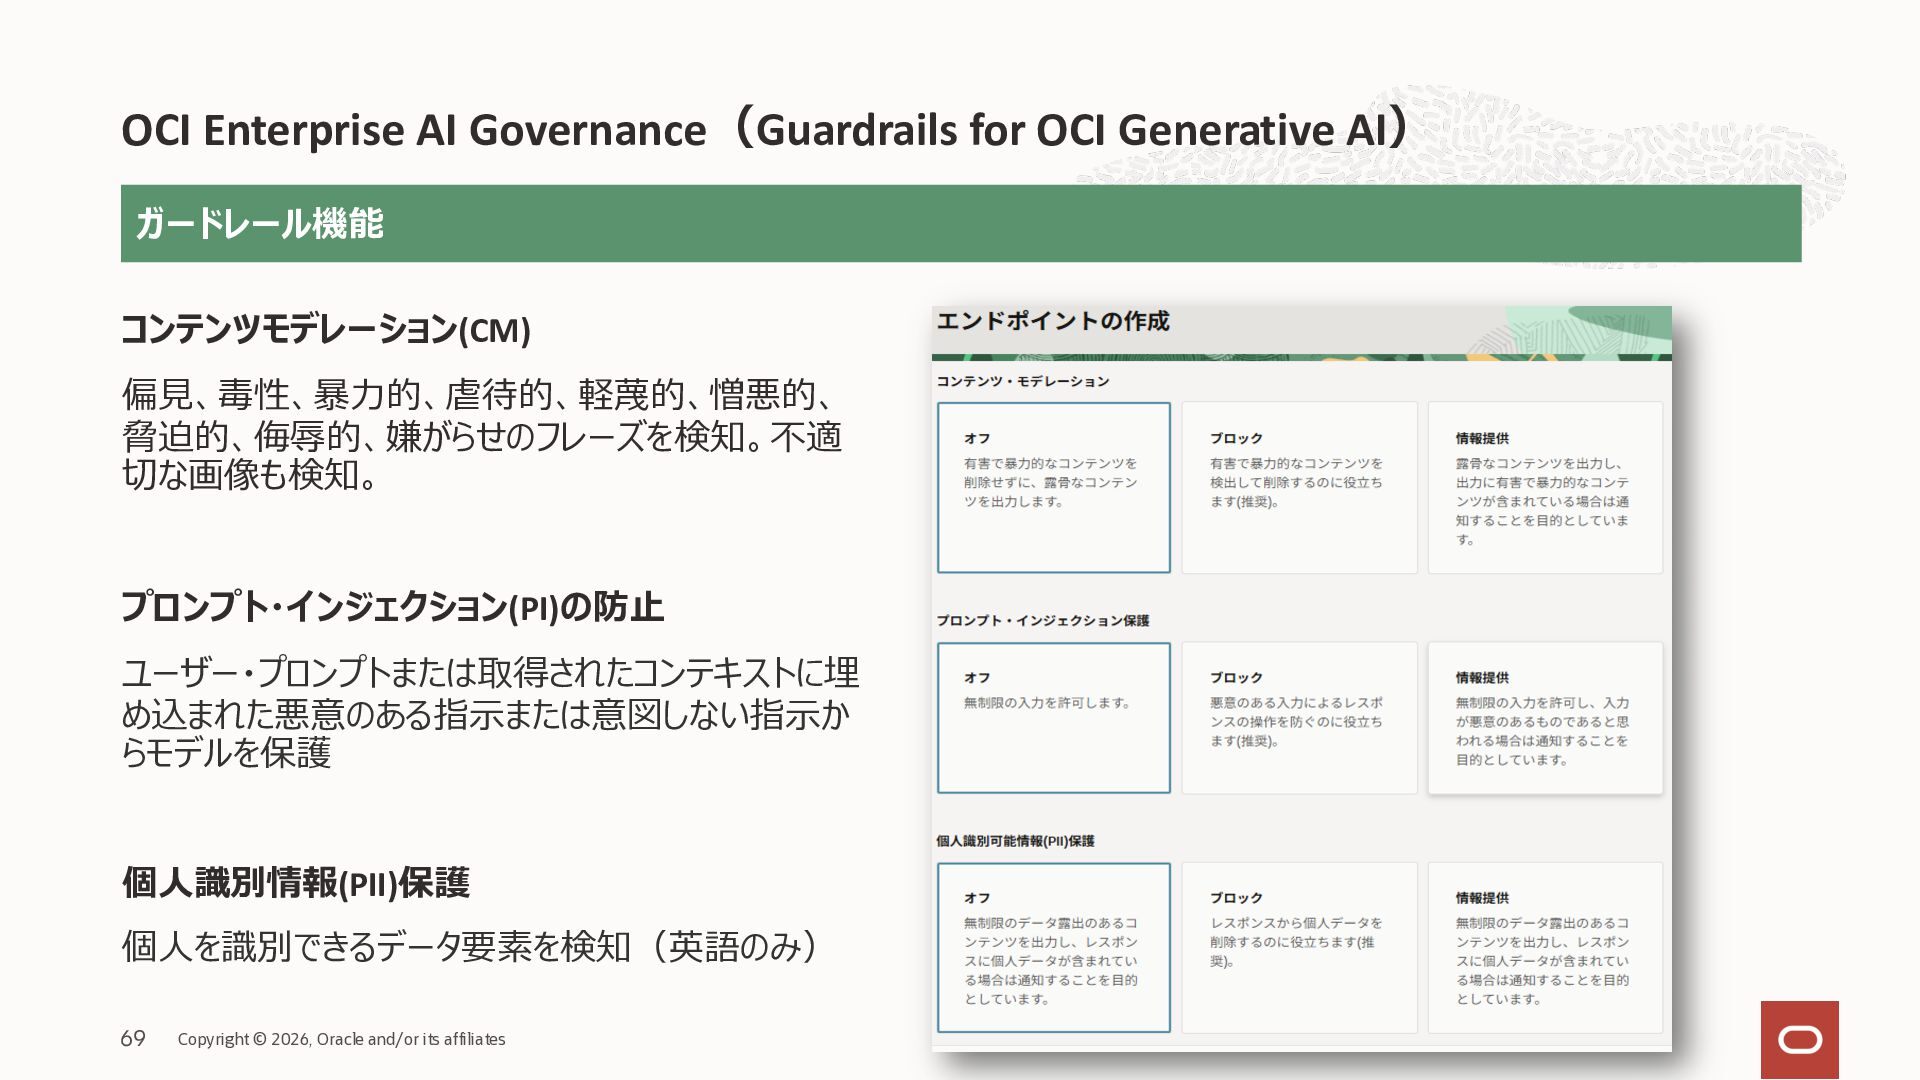1920x1080 pixels.
Task: Pick オフ for 個人識別可能情報(PII)保護
Action: click(1054, 948)
